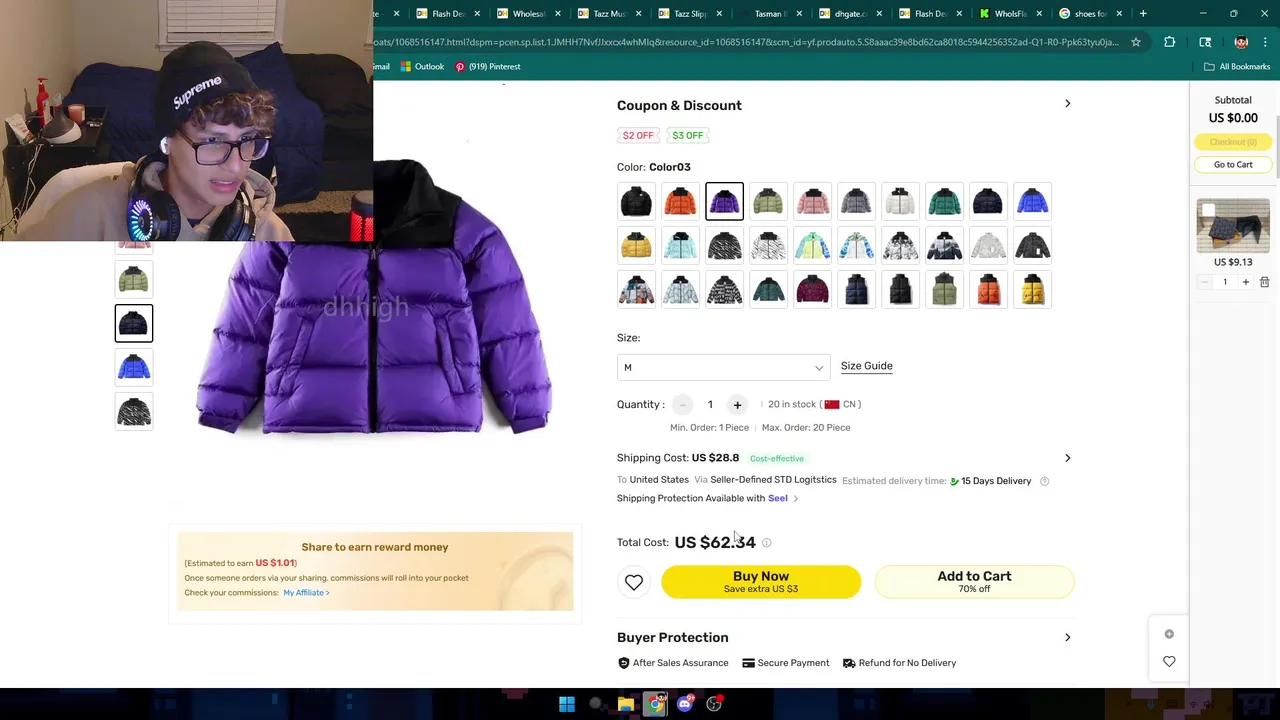Add item to wishlist heart icon
1280x720 pixels.
pyautogui.click(x=634, y=582)
